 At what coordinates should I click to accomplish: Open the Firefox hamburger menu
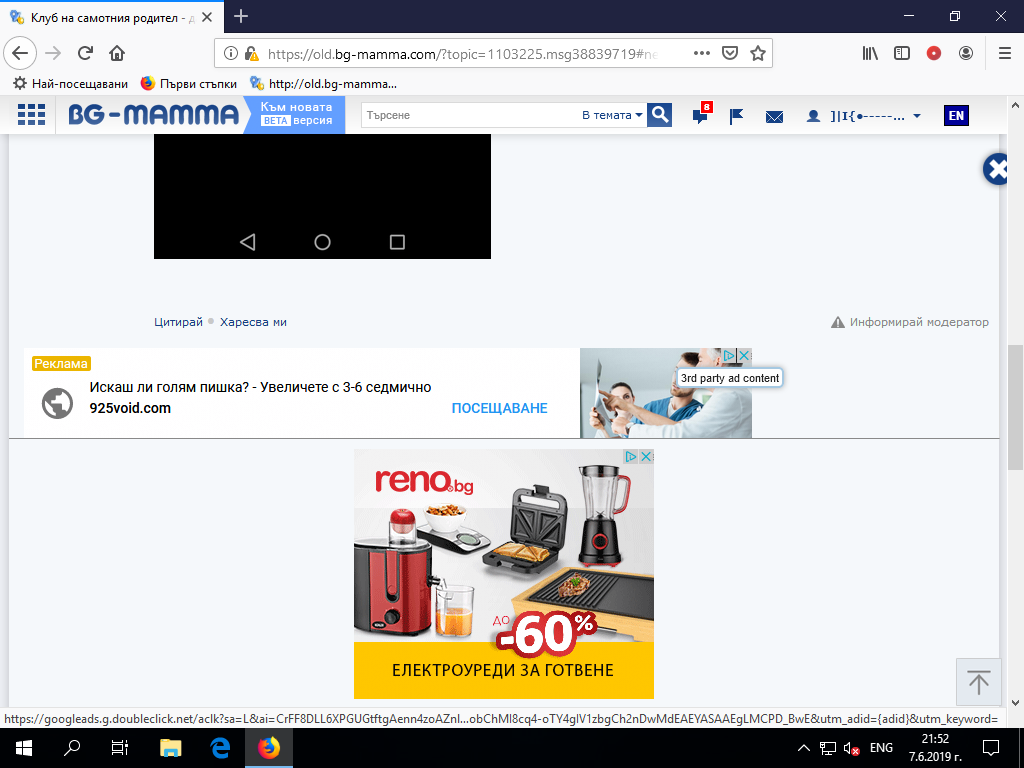click(x=1004, y=53)
